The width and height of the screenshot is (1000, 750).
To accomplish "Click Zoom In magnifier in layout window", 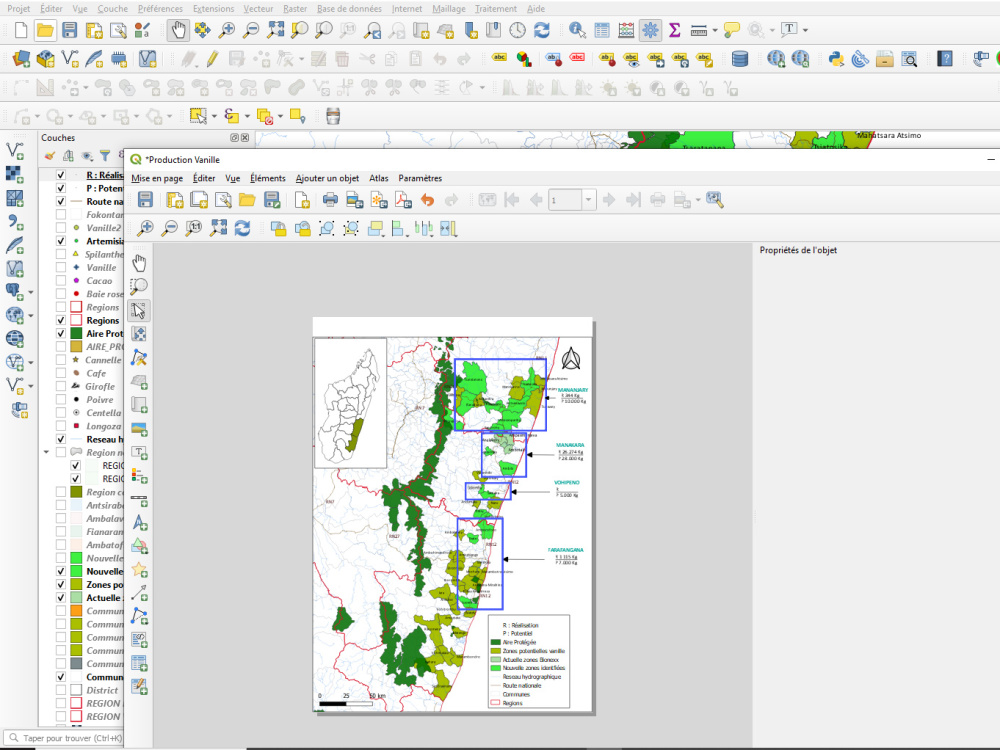I will (x=145, y=228).
